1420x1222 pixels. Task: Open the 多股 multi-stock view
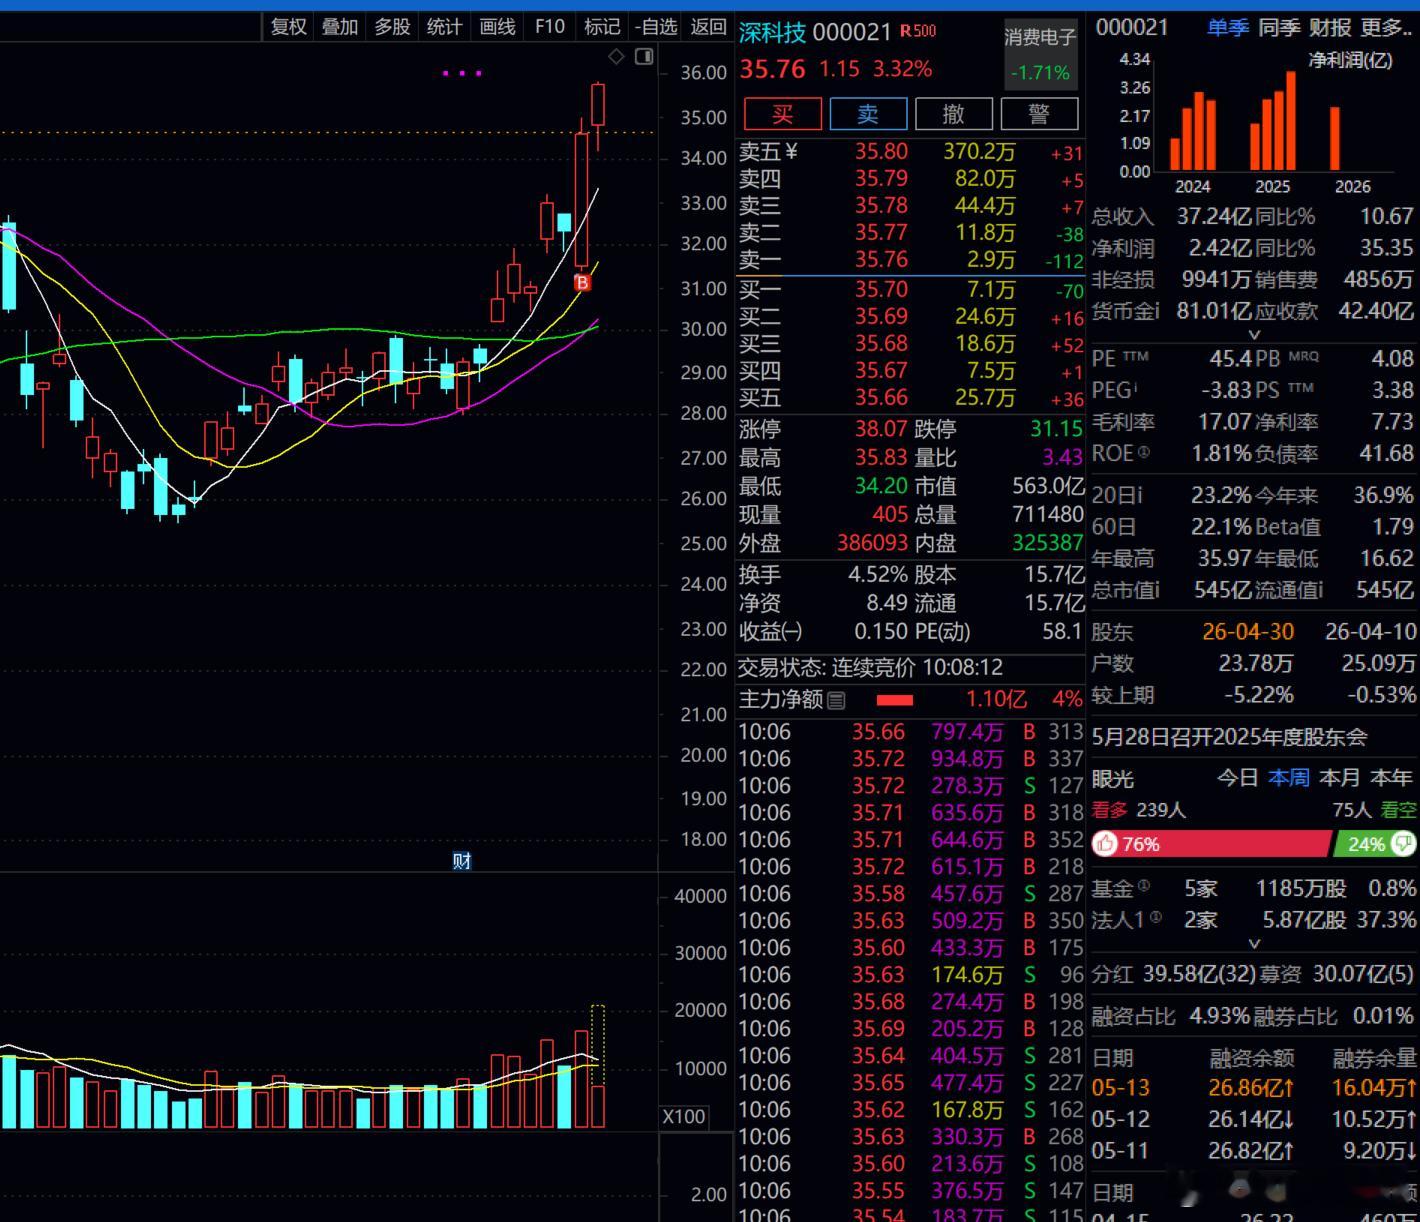(392, 27)
